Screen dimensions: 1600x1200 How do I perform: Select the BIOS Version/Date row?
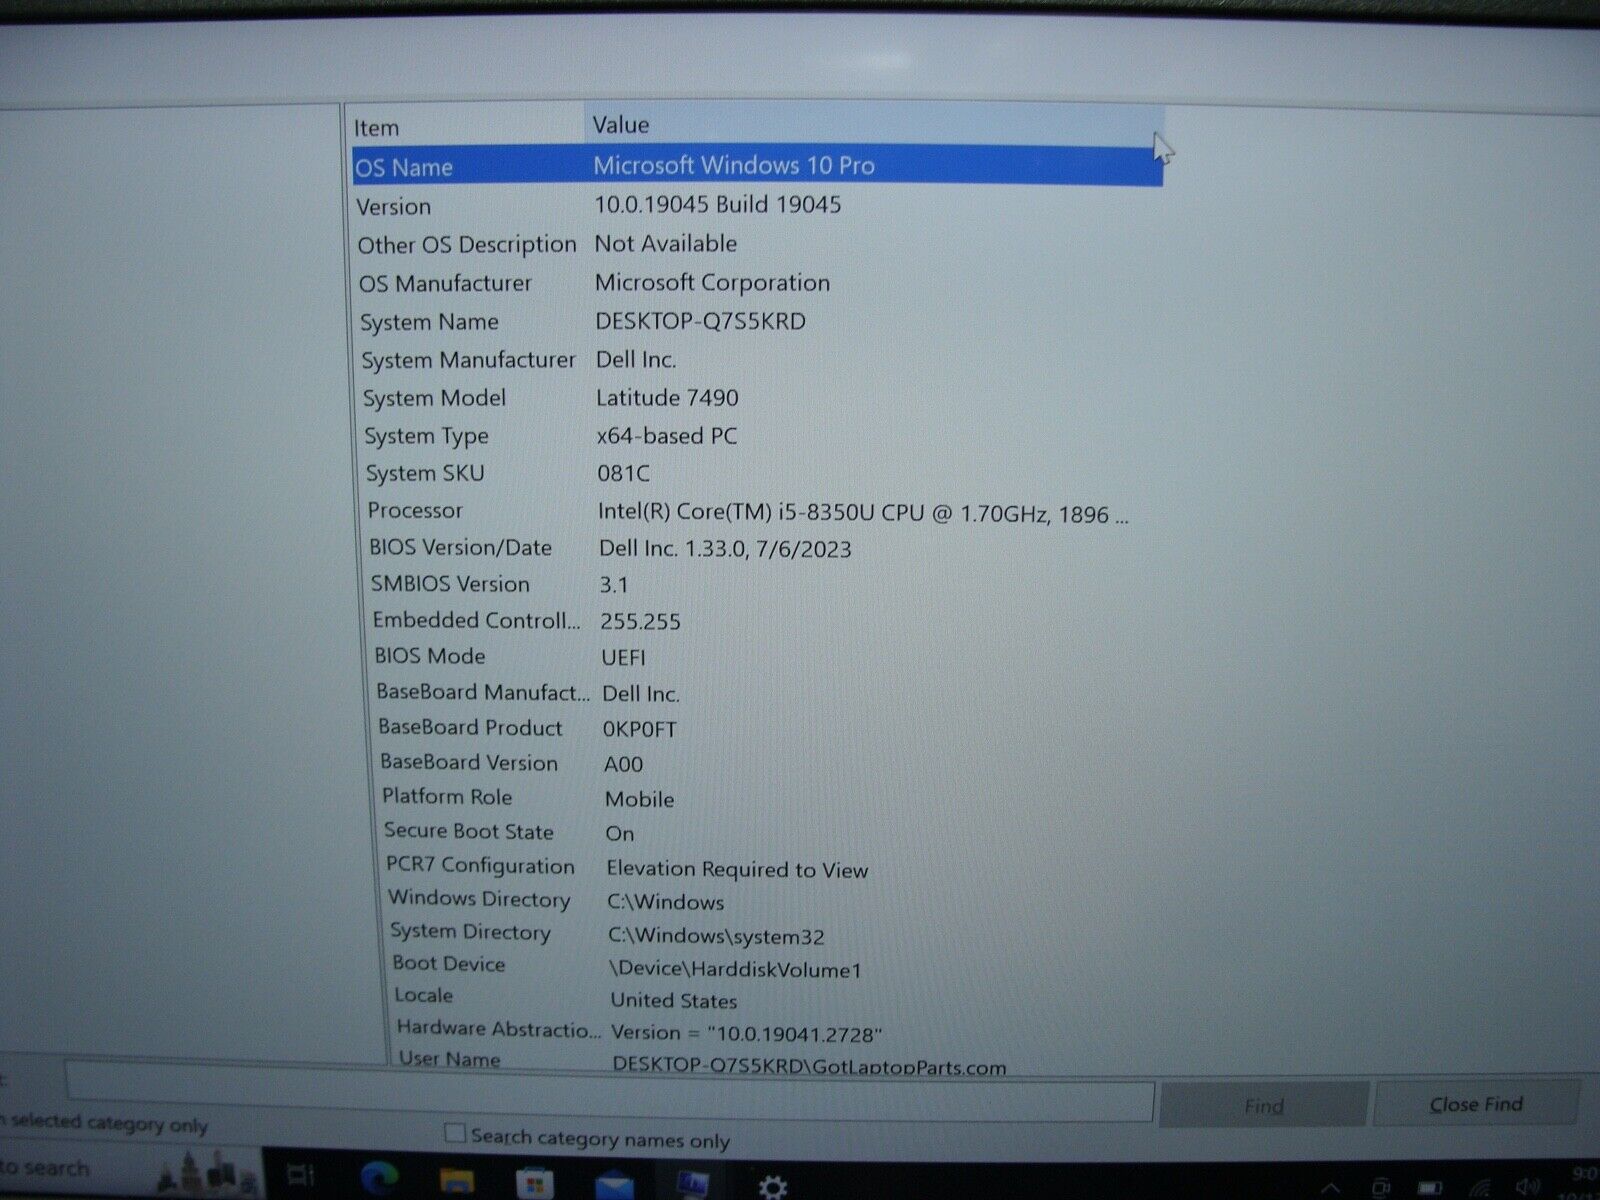click(767, 548)
